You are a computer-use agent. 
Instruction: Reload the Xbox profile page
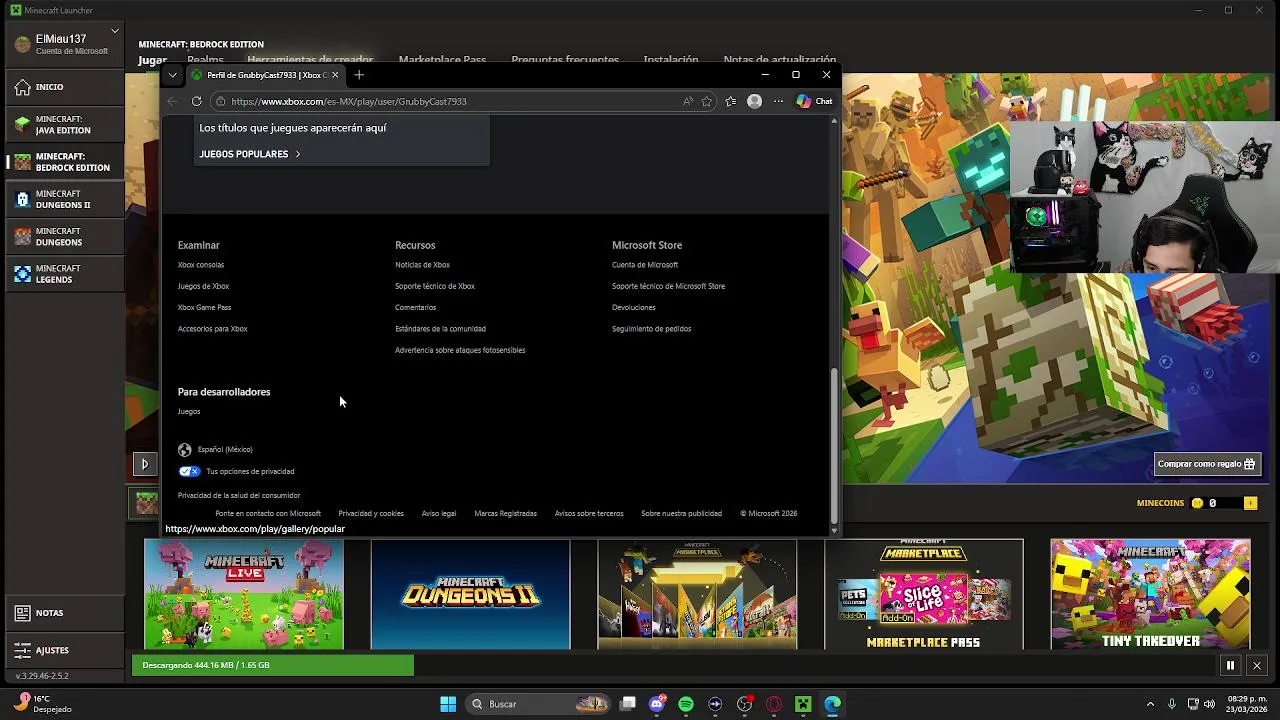click(196, 101)
